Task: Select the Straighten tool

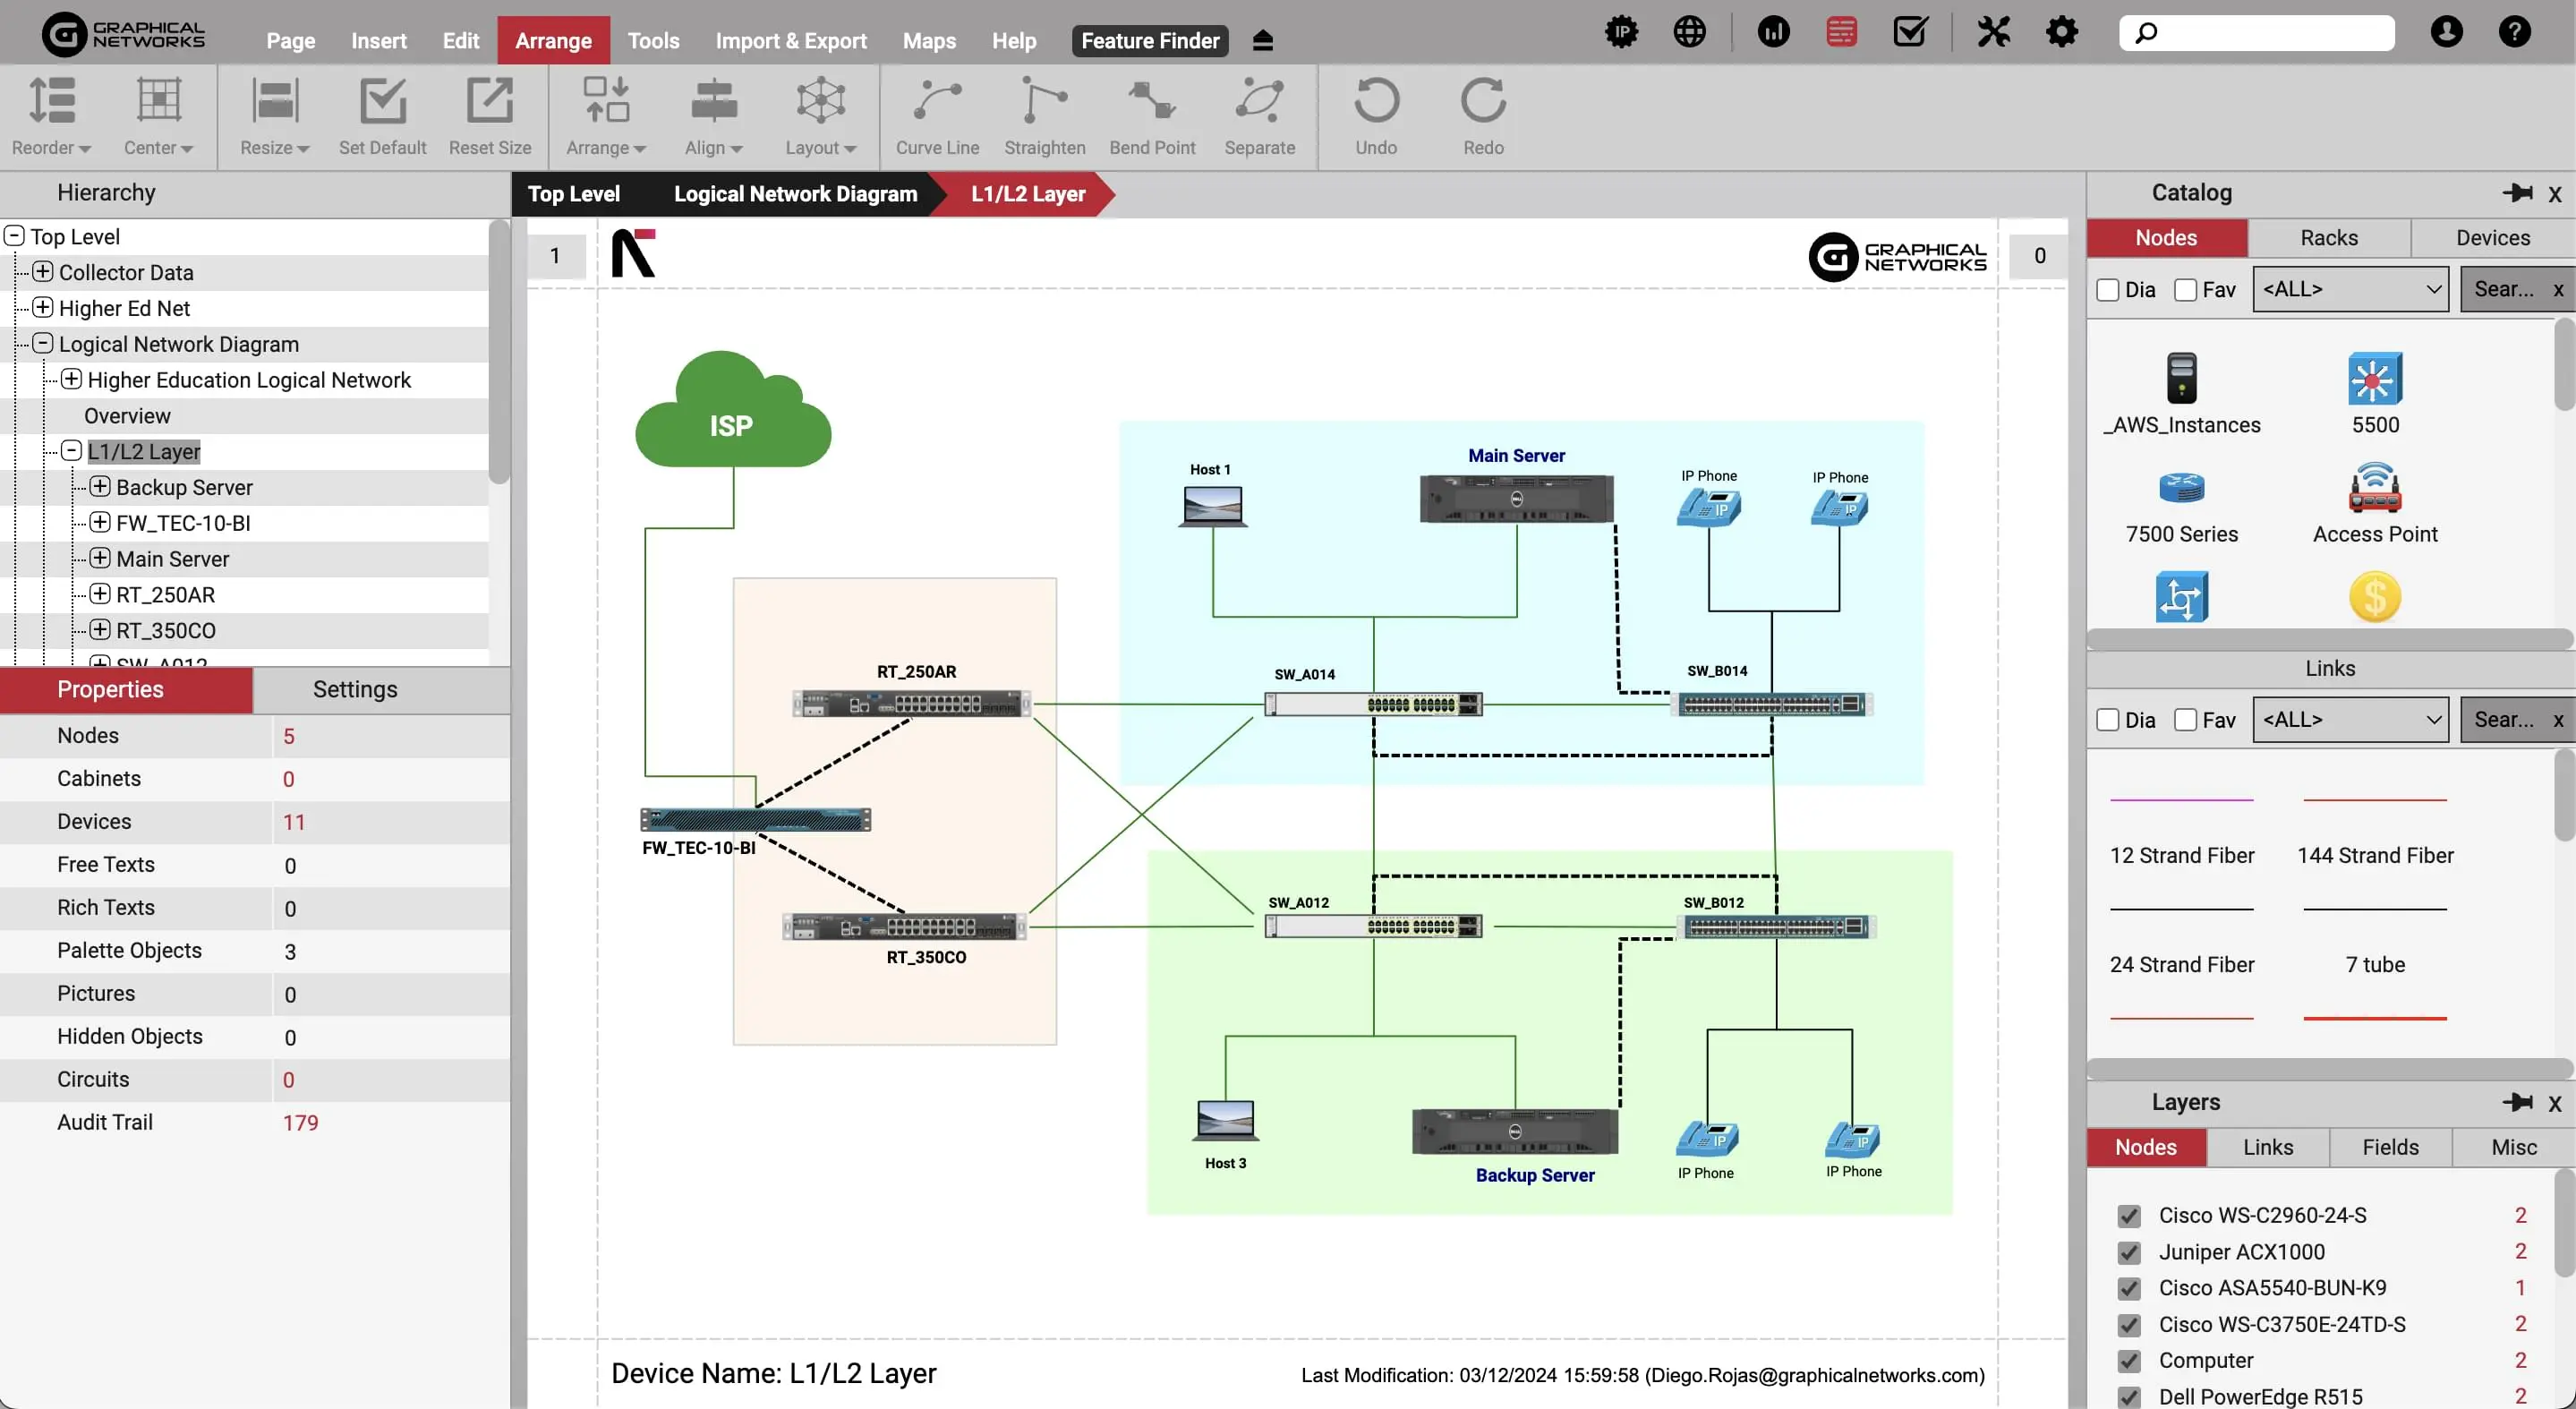Action: point(1044,117)
